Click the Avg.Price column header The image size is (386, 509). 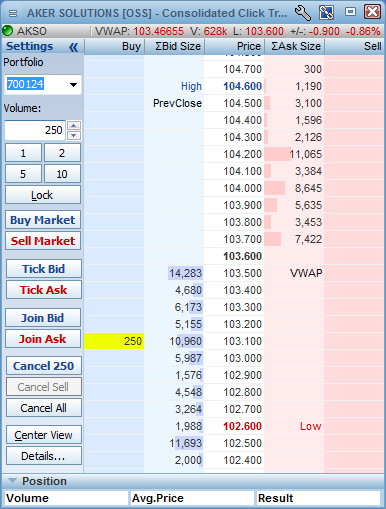[192, 498]
